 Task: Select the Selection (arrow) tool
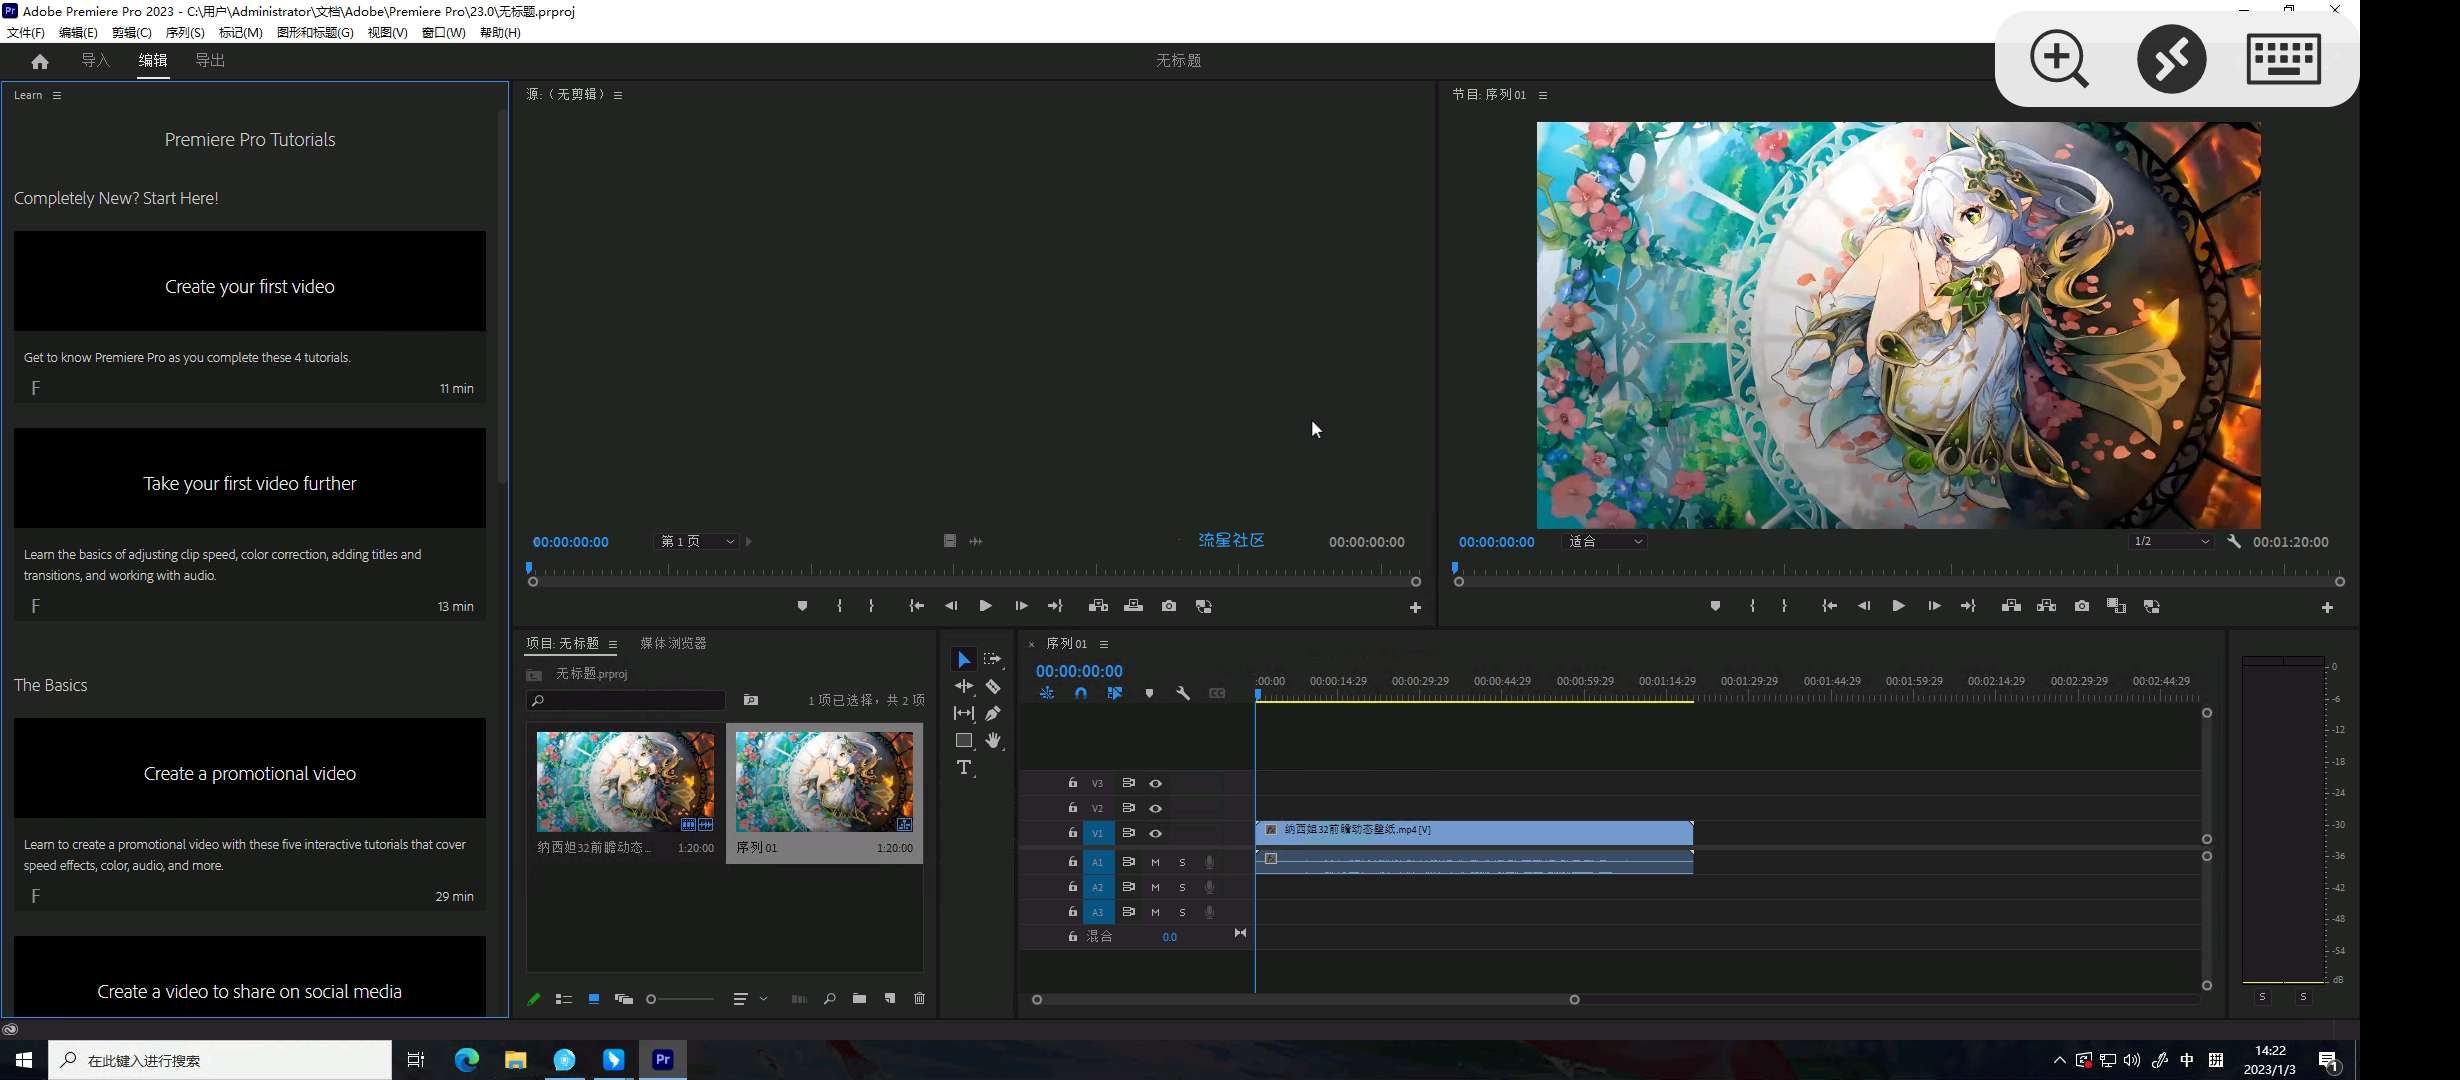963,659
